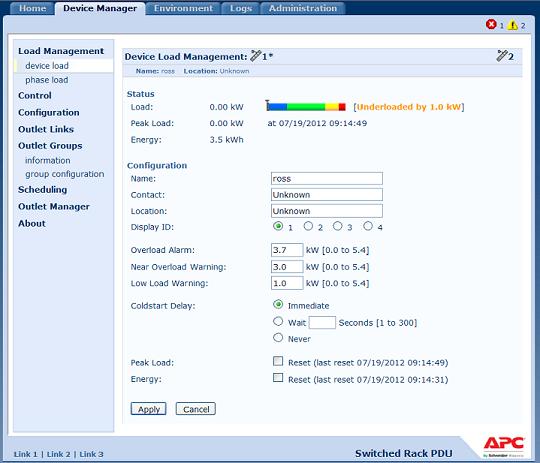This screenshot has width=540, height=463.
Task: Click the load status color bar
Action: 306,106
